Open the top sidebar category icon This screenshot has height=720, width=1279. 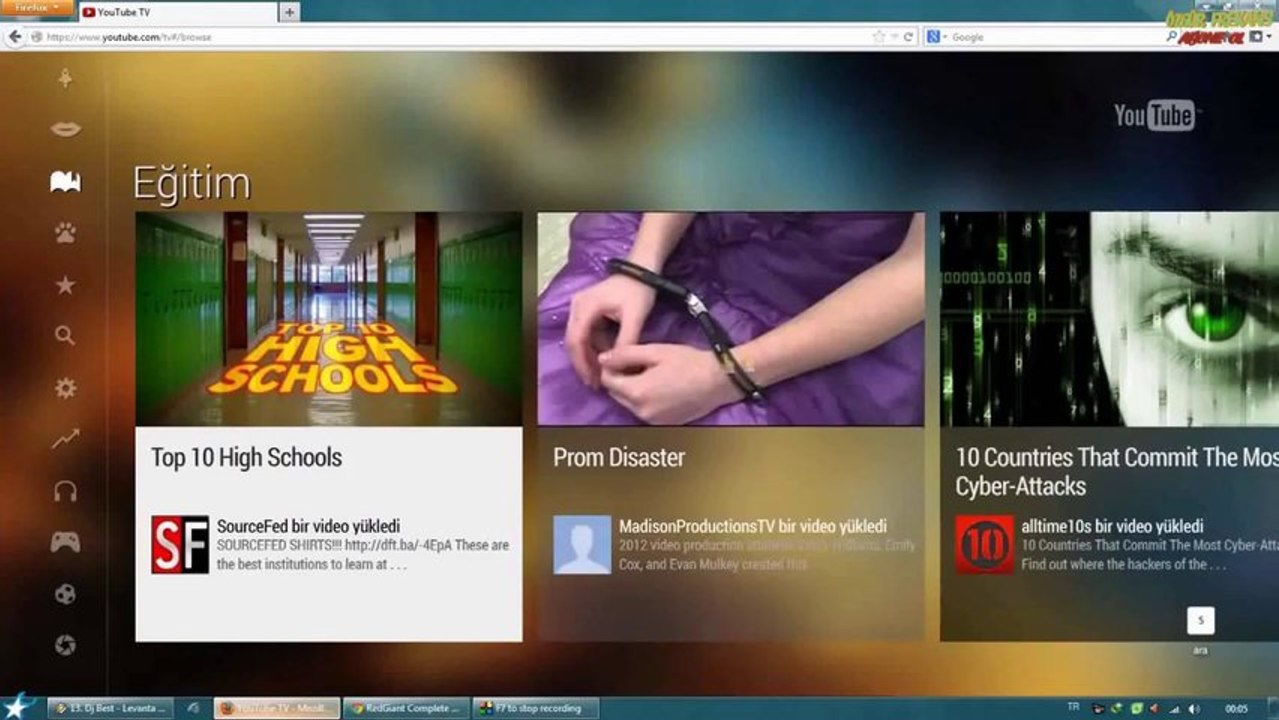[65, 78]
